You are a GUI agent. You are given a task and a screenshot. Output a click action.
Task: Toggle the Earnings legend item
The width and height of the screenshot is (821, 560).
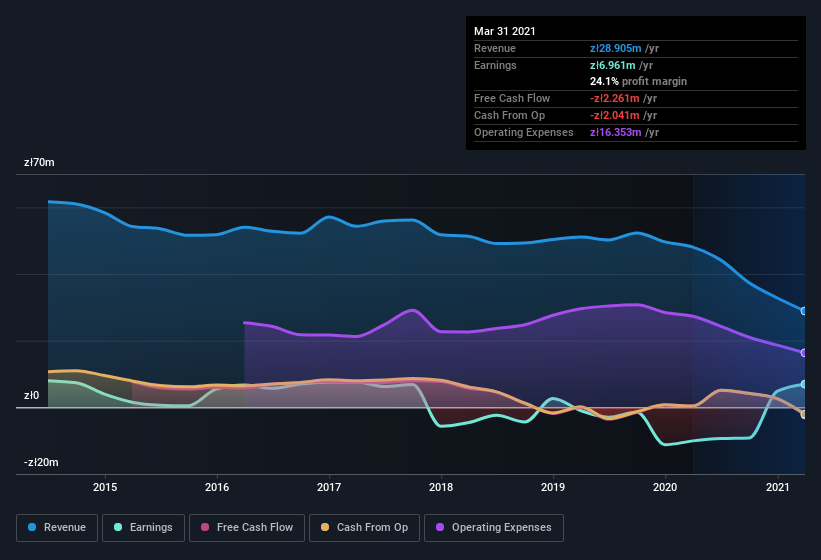click(x=143, y=527)
